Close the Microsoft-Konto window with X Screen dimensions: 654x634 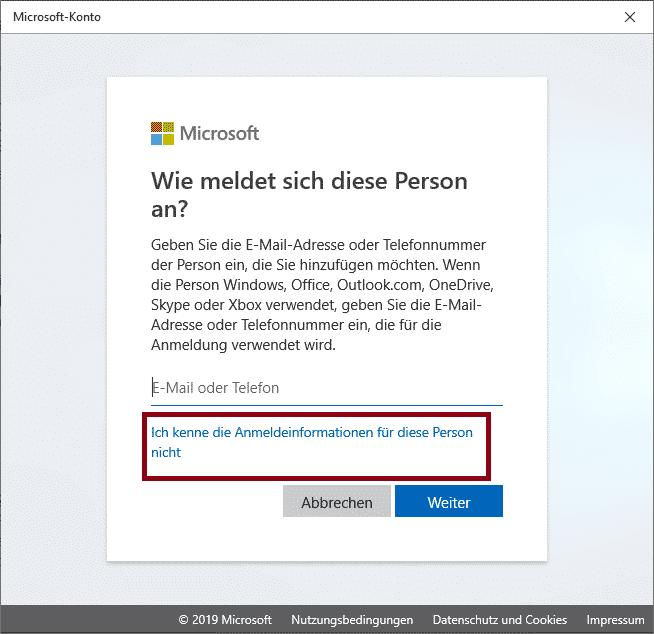(630, 17)
